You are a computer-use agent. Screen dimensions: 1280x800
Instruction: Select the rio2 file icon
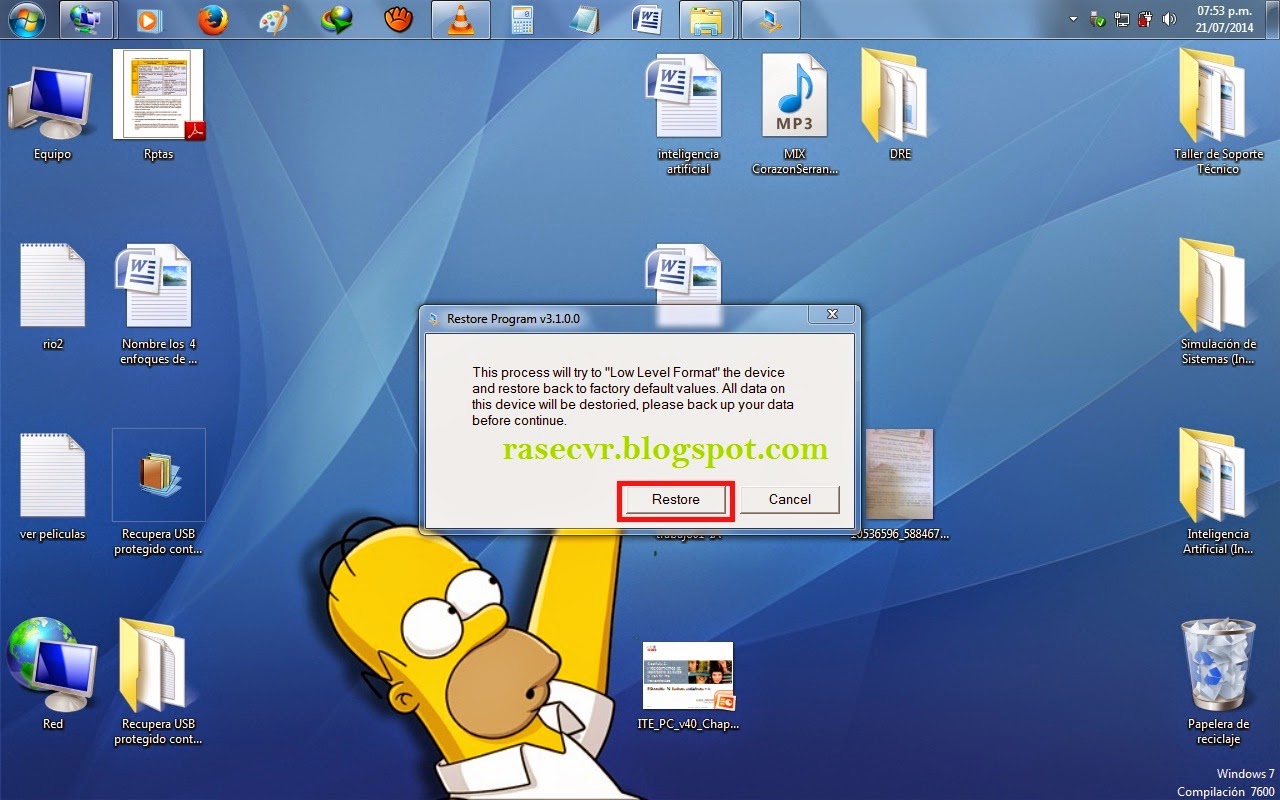[53, 298]
